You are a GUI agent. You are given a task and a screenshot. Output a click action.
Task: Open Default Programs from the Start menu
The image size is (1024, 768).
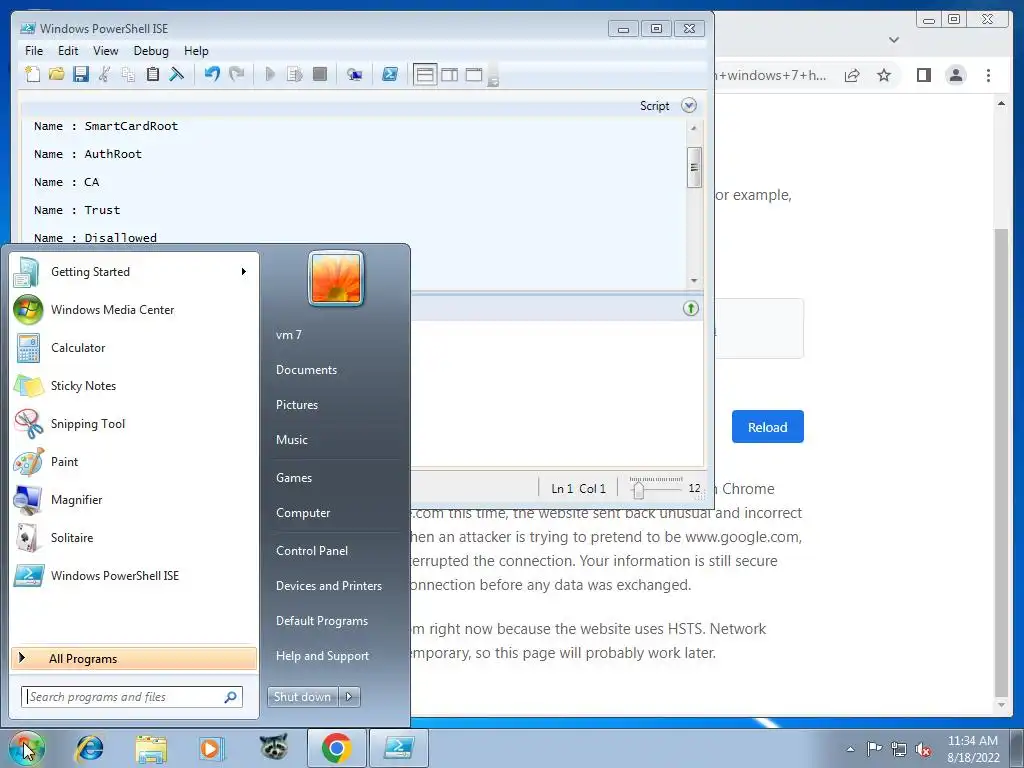[x=322, y=620]
